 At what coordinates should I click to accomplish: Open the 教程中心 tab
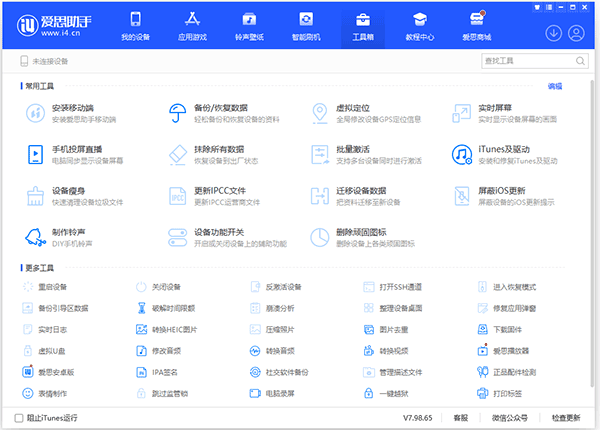pyautogui.click(x=420, y=26)
